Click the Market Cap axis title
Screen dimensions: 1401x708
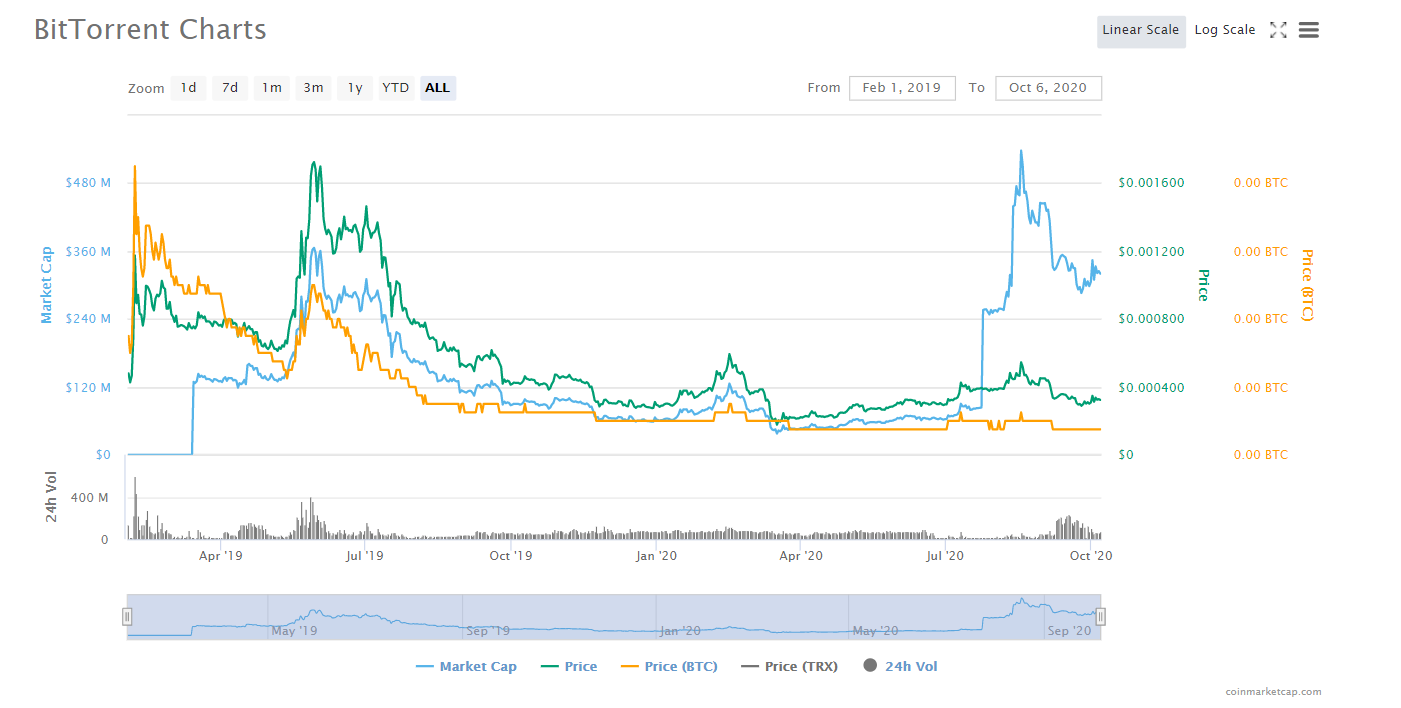(x=46, y=285)
